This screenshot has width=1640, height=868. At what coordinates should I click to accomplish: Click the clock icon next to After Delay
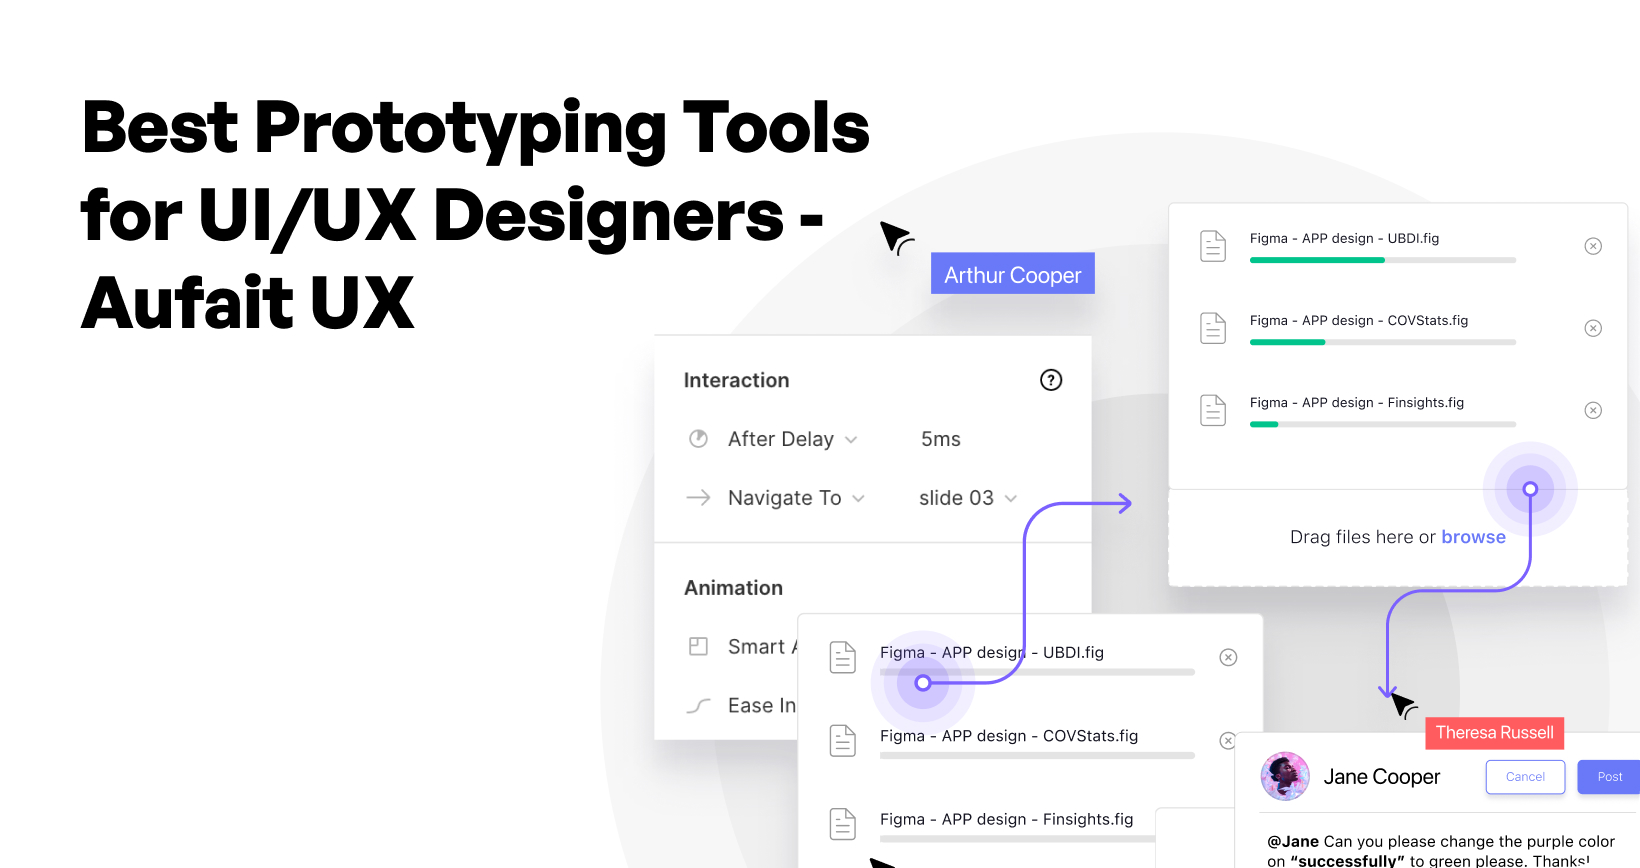click(698, 439)
